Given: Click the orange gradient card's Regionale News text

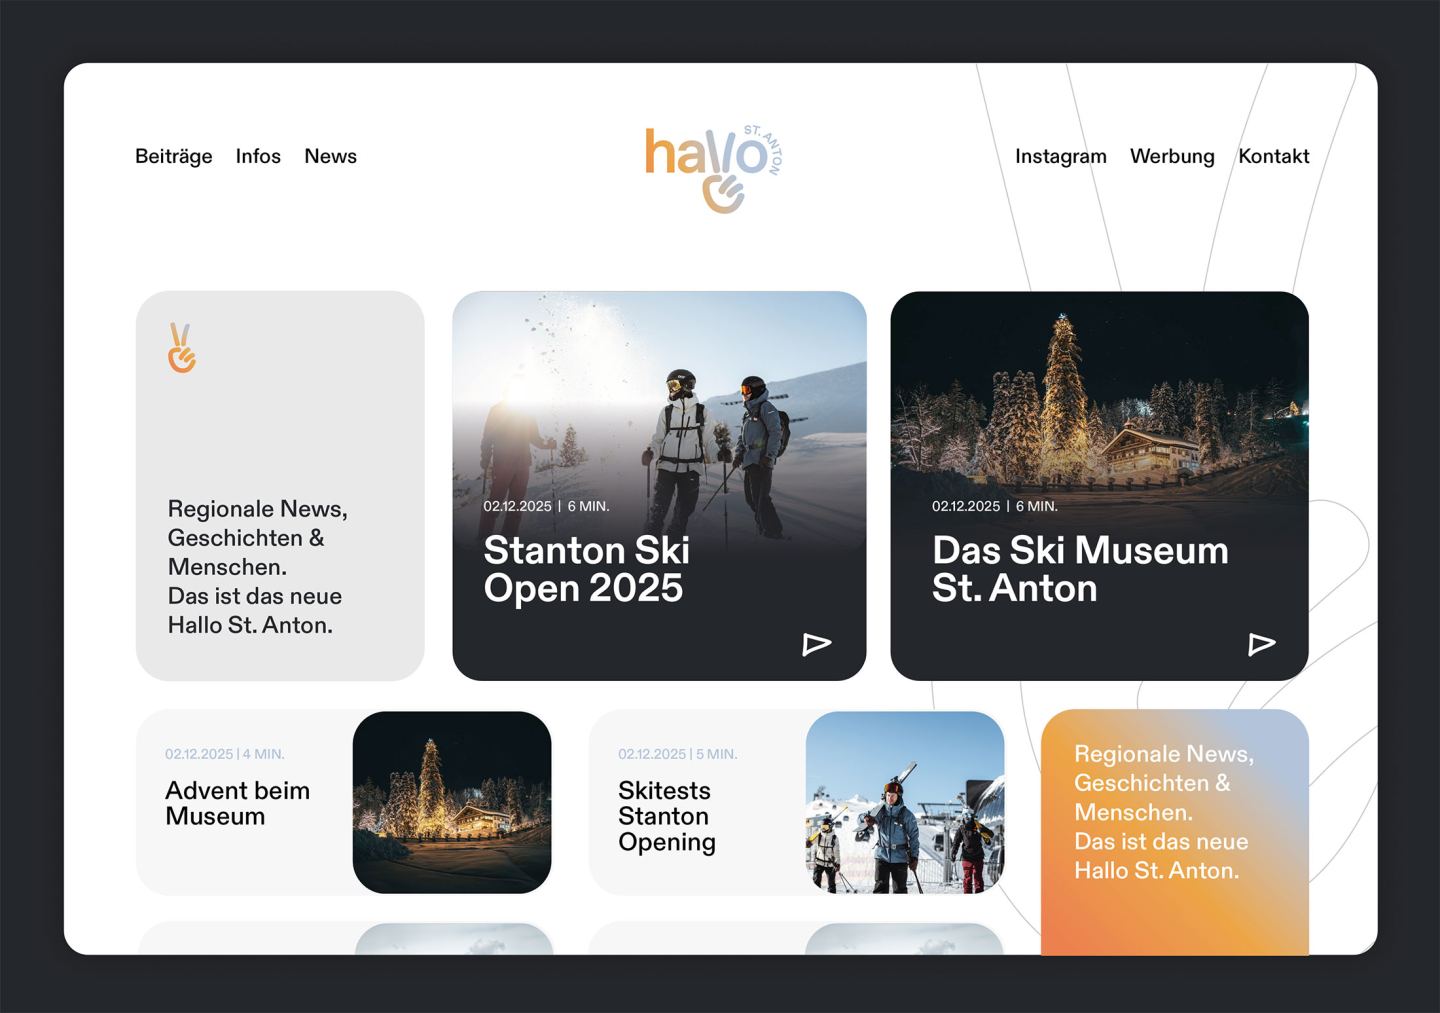Looking at the screenshot, I should [x=1164, y=812].
